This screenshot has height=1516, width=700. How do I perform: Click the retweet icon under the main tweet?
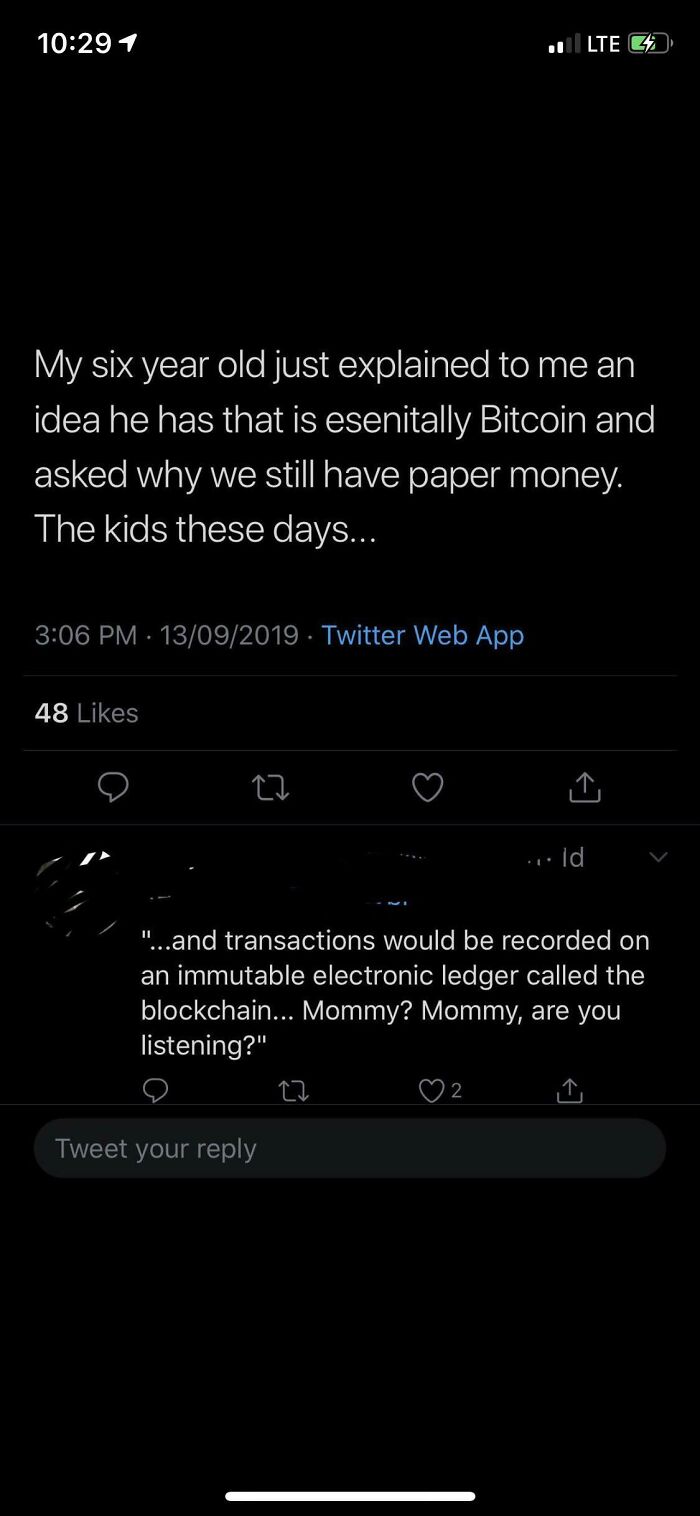[x=270, y=788]
